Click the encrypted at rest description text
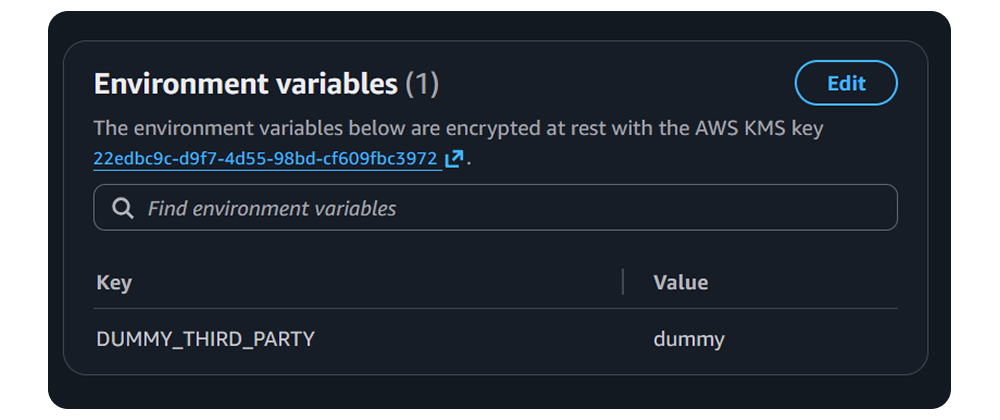 pyautogui.click(x=400, y=129)
